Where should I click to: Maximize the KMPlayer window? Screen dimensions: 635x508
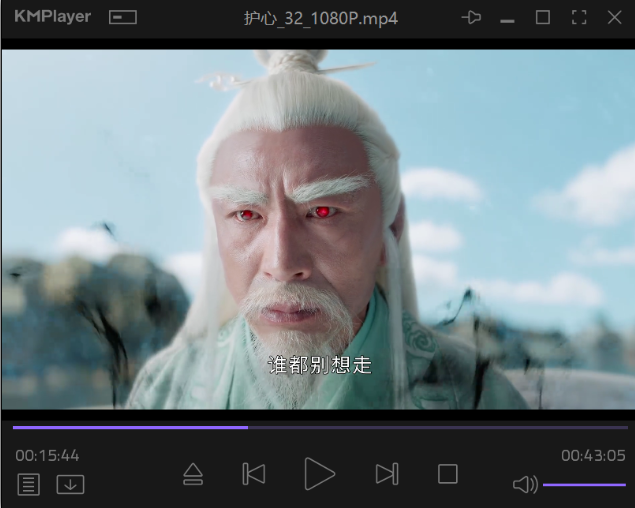coord(543,18)
